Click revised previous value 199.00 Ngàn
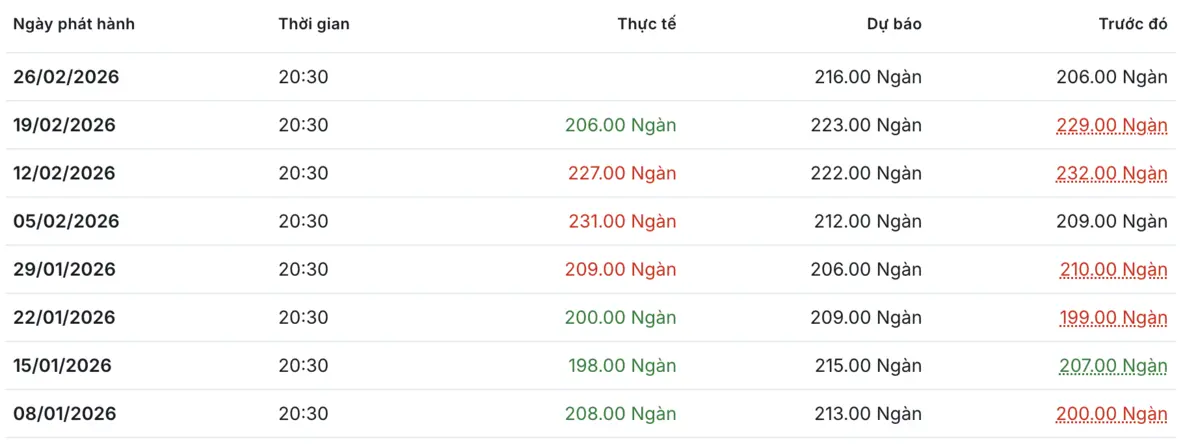1198x446 pixels. [1114, 317]
